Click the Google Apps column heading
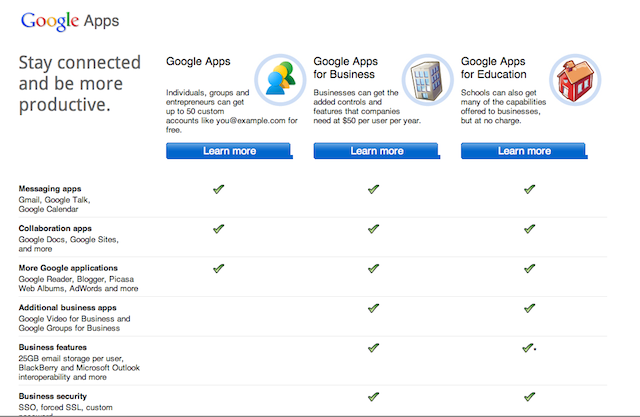Viewport: 640px width, 417px height. coord(198,62)
